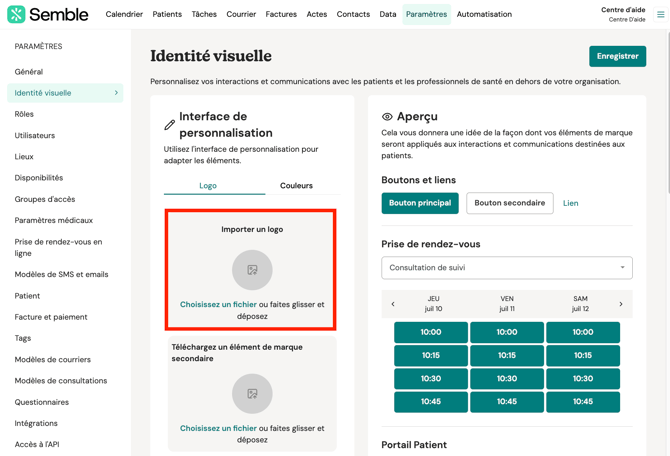Click the secondary brand upload image icon
Viewport: 670px width, 456px height.
pyautogui.click(x=252, y=394)
